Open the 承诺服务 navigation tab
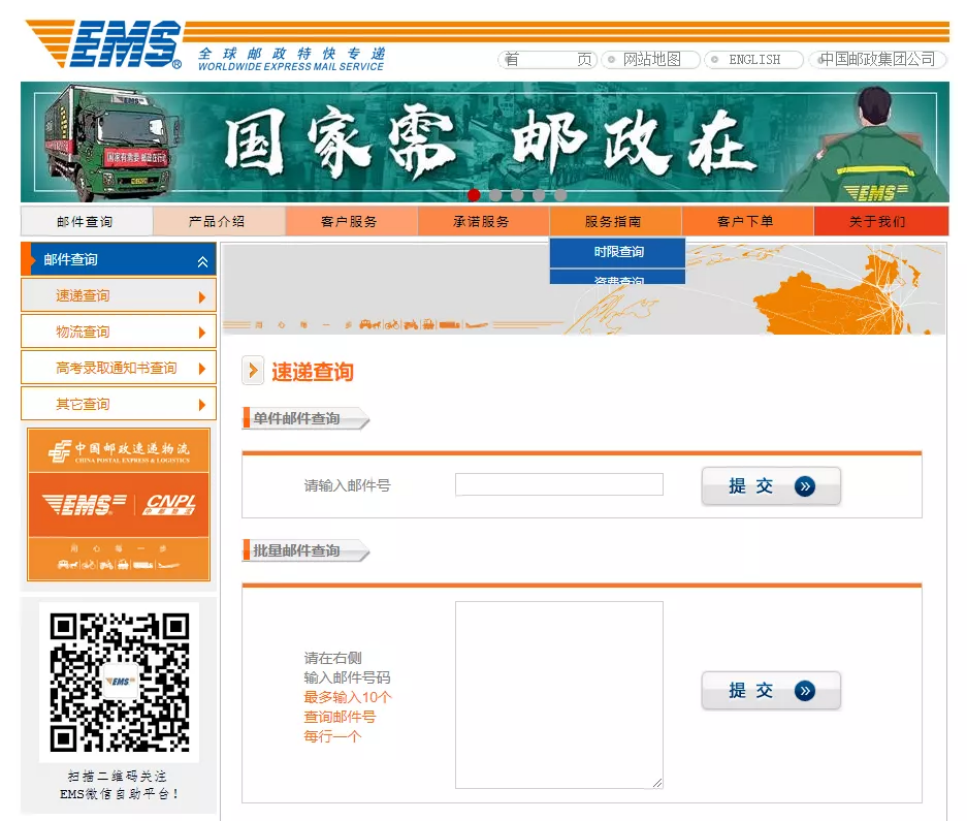 [483, 221]
